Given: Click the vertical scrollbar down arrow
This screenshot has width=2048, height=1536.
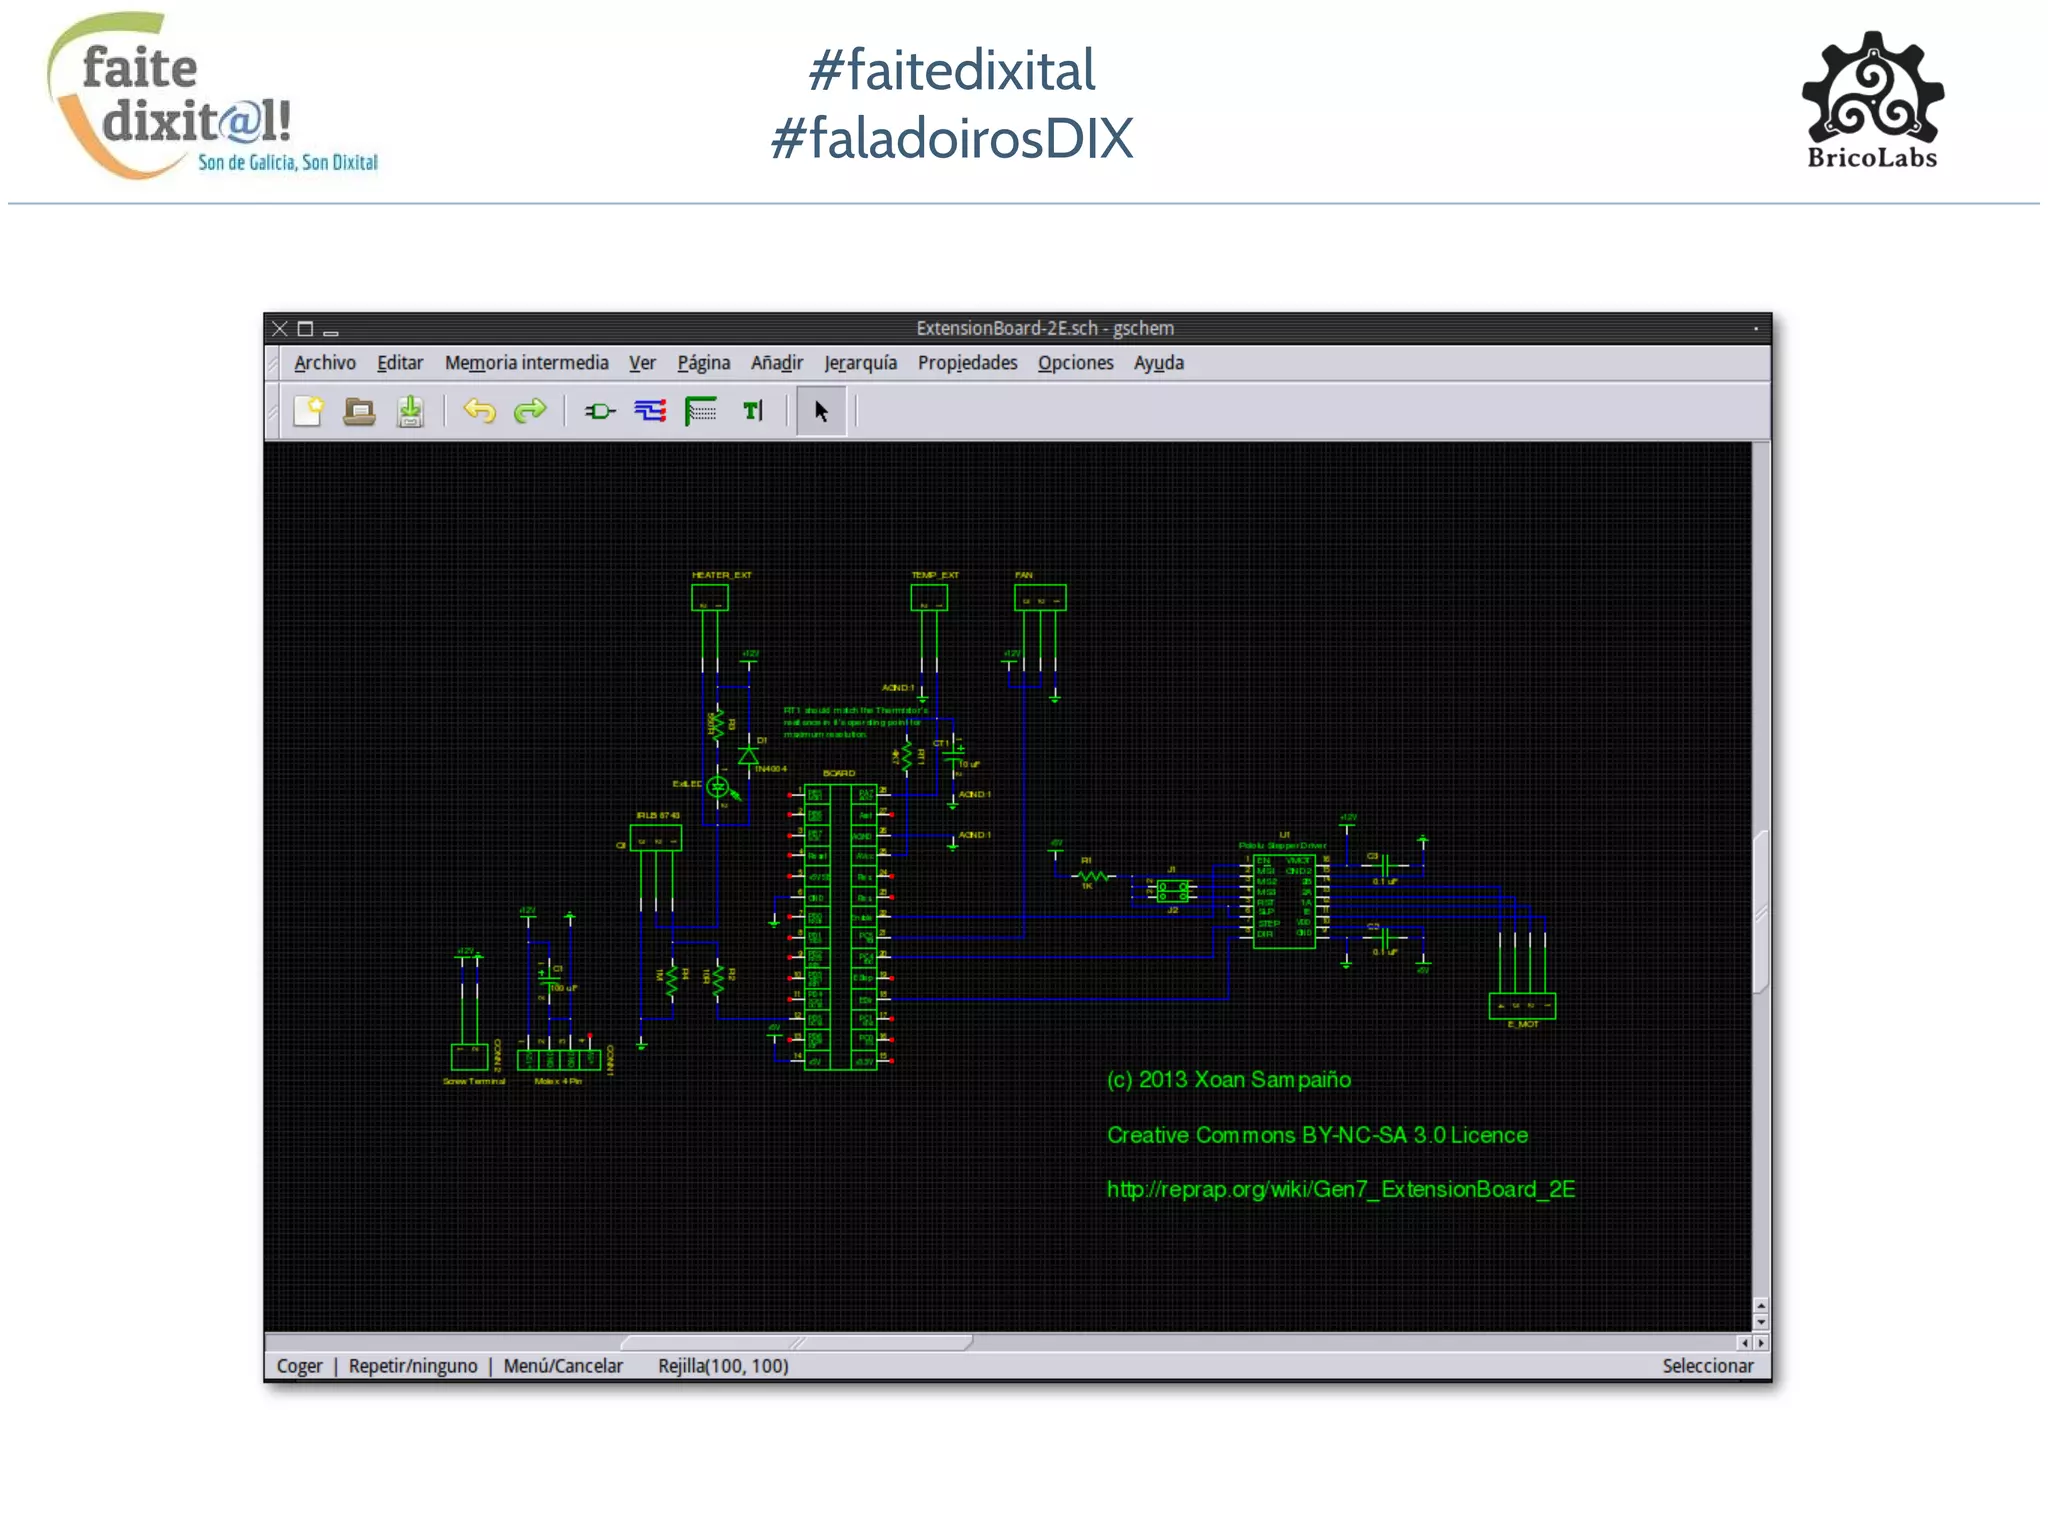Looking at the screenshot, I should pyautogui.click(x=1760, y=1323).
